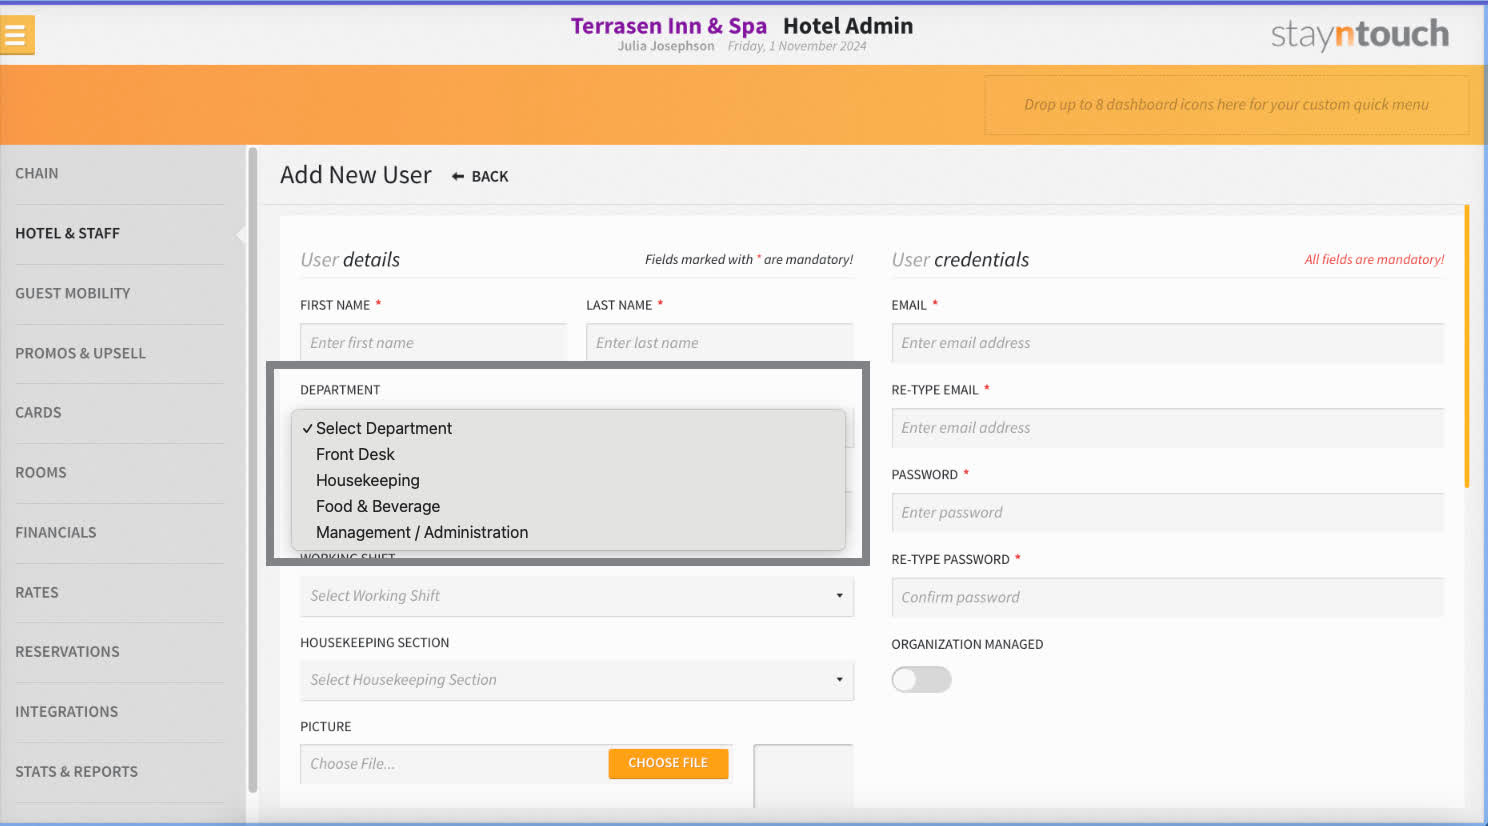Click the picture preview thumbnail box
The width and height of the screenshot is (1488, 826).
[x=803, y=775]
